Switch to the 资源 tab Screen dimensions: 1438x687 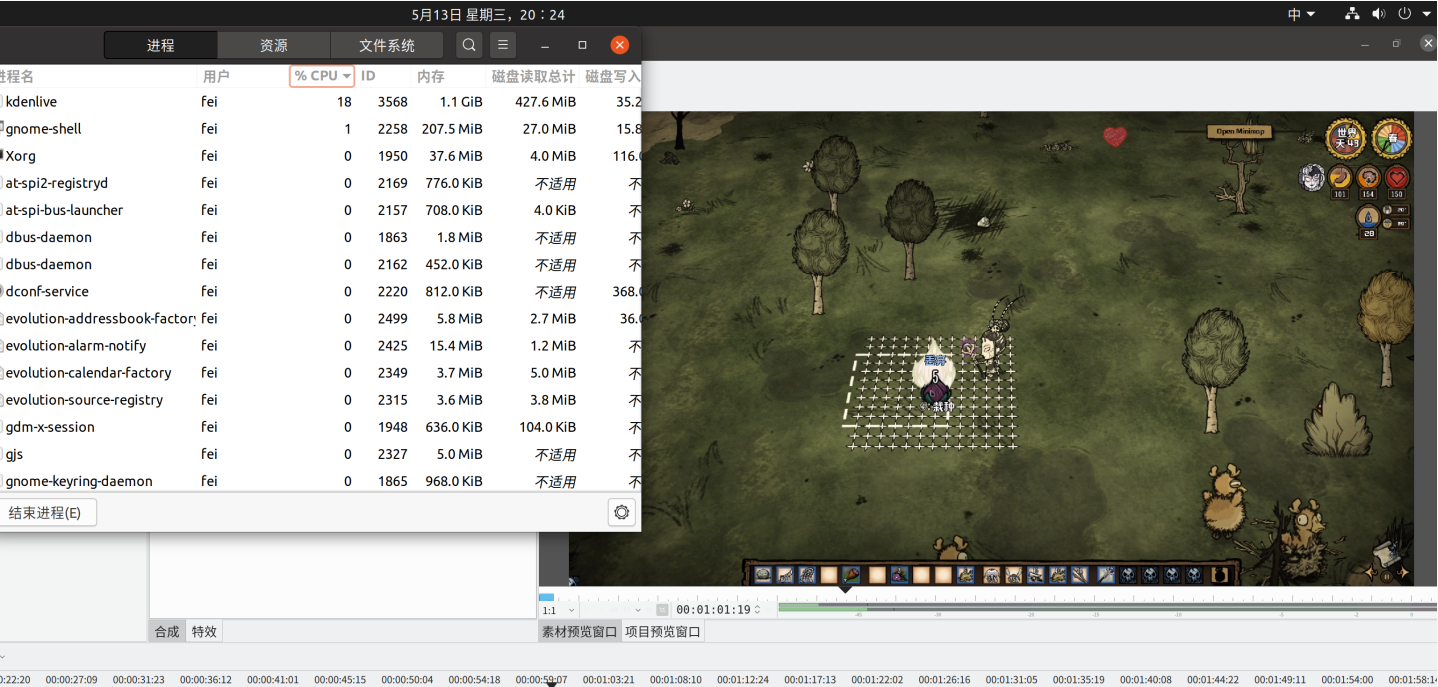tap(274, 45)
